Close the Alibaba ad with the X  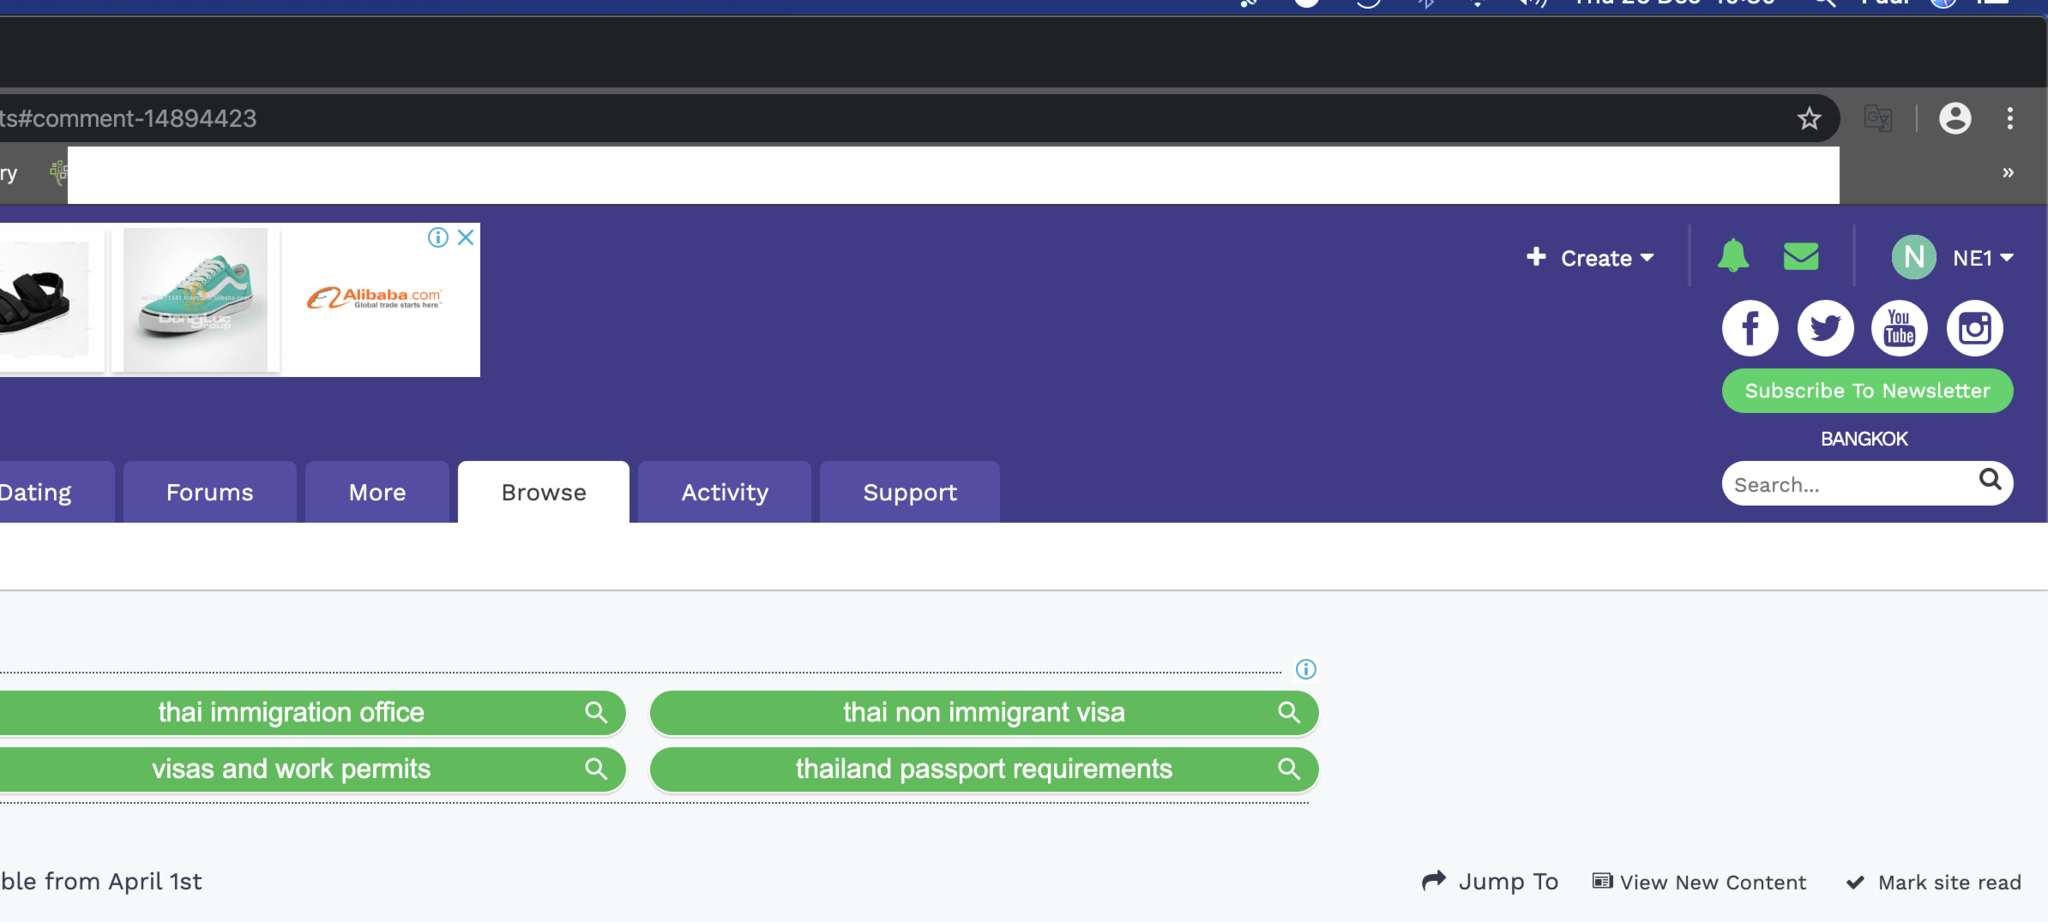464,237
